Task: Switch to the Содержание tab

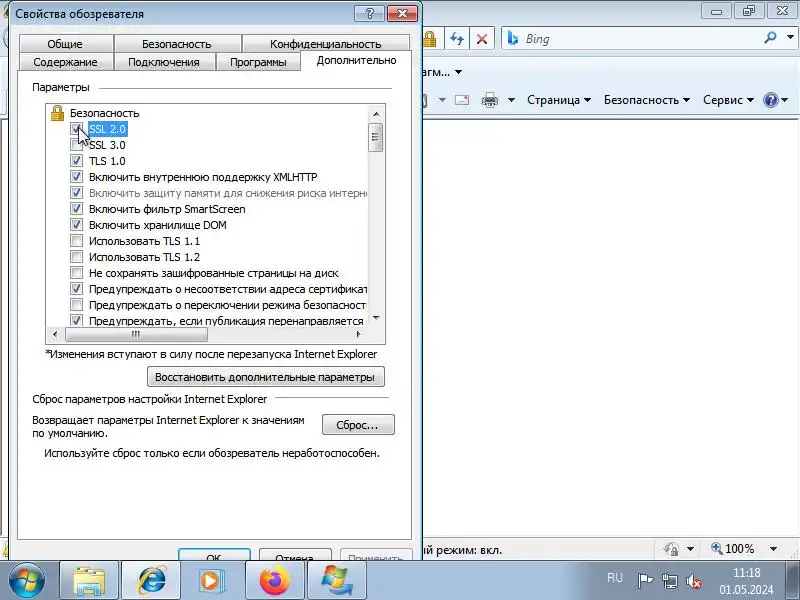Action: tap(65, 62)
